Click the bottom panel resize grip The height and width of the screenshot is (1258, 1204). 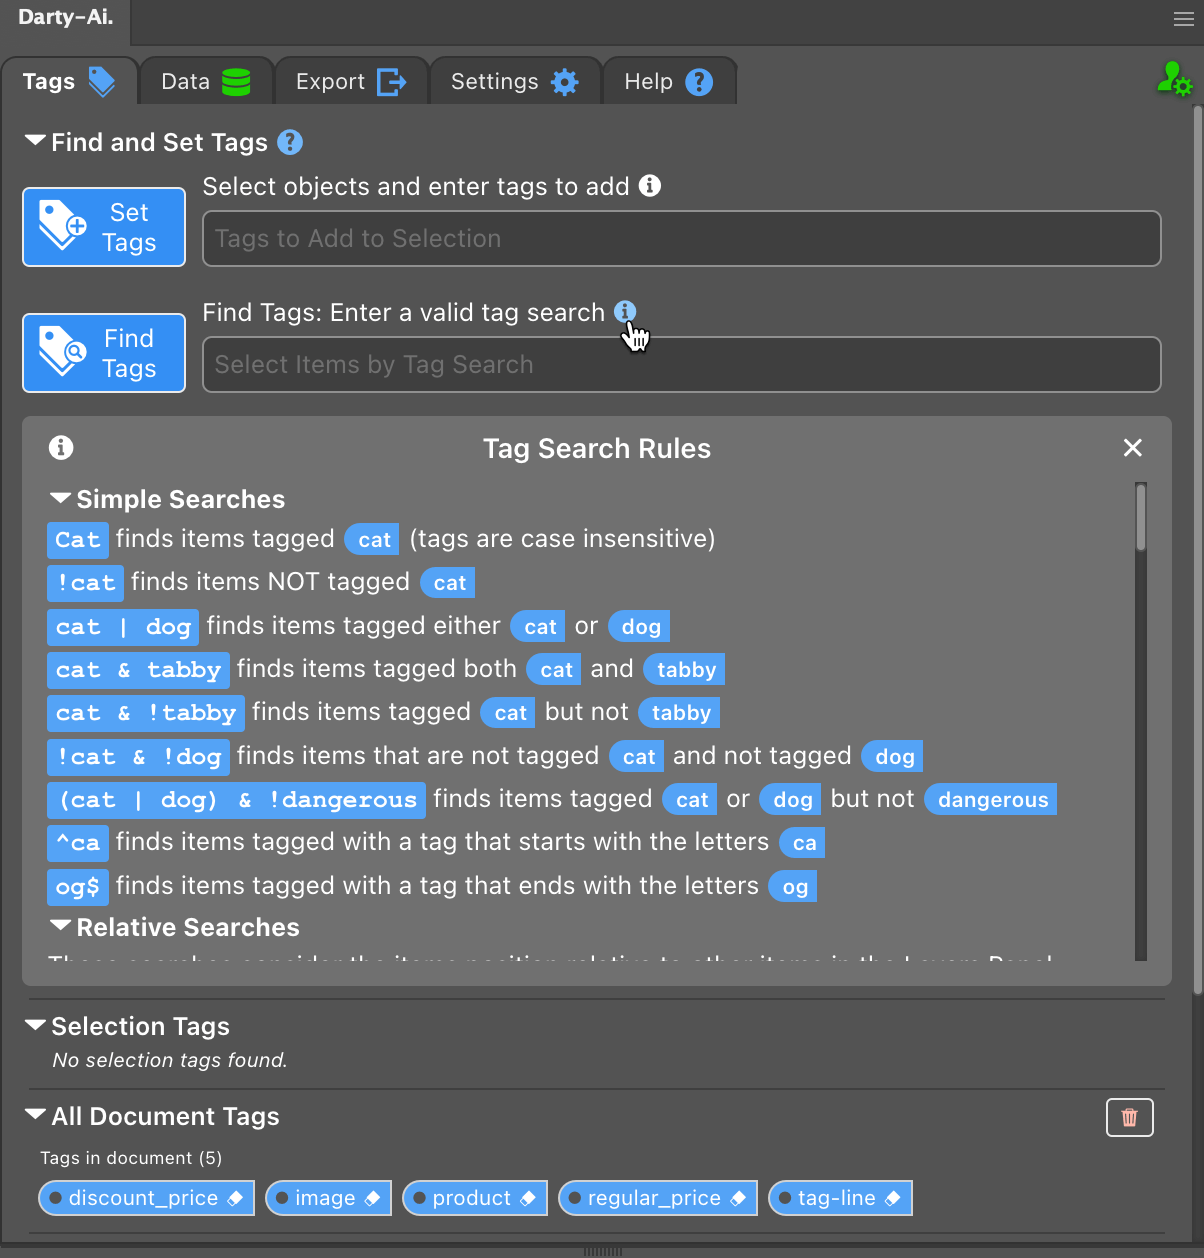pyautogui.click(x=602, y=1251)
